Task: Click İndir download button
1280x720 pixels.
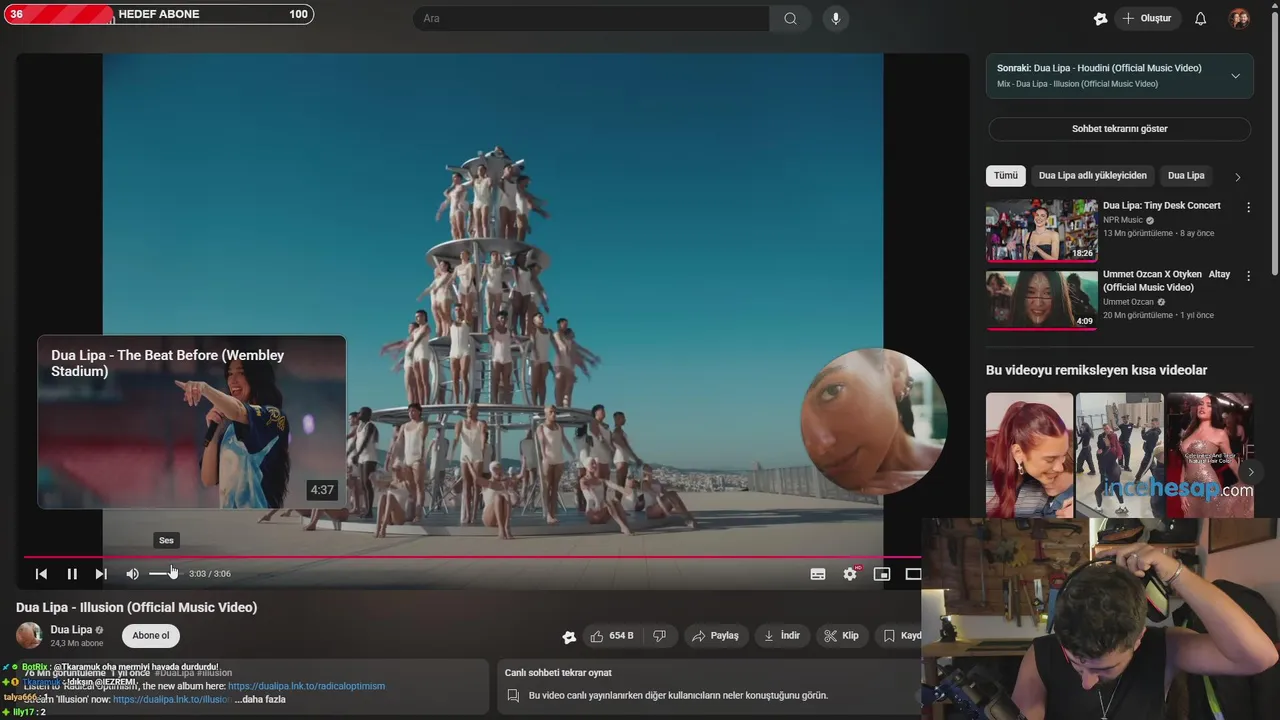Action: click(782, 636)
